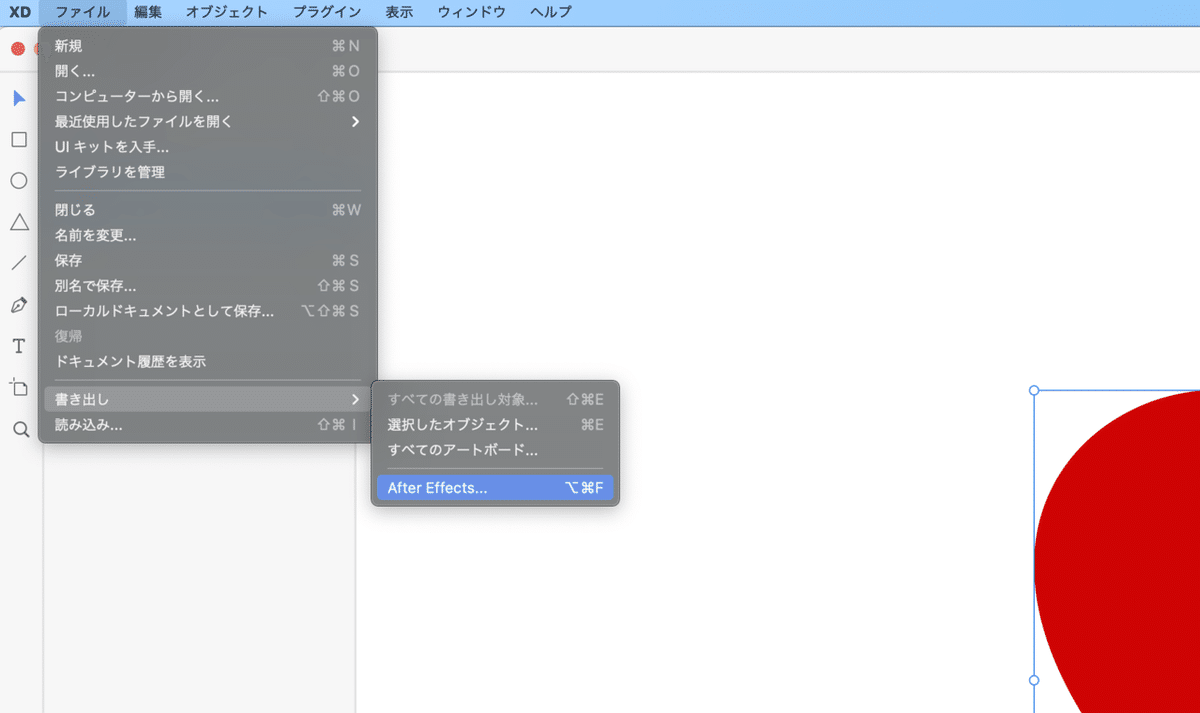Choose すべてのアートボード... export option
This screenshot has height=713, width=1200.
pos(495,450)
